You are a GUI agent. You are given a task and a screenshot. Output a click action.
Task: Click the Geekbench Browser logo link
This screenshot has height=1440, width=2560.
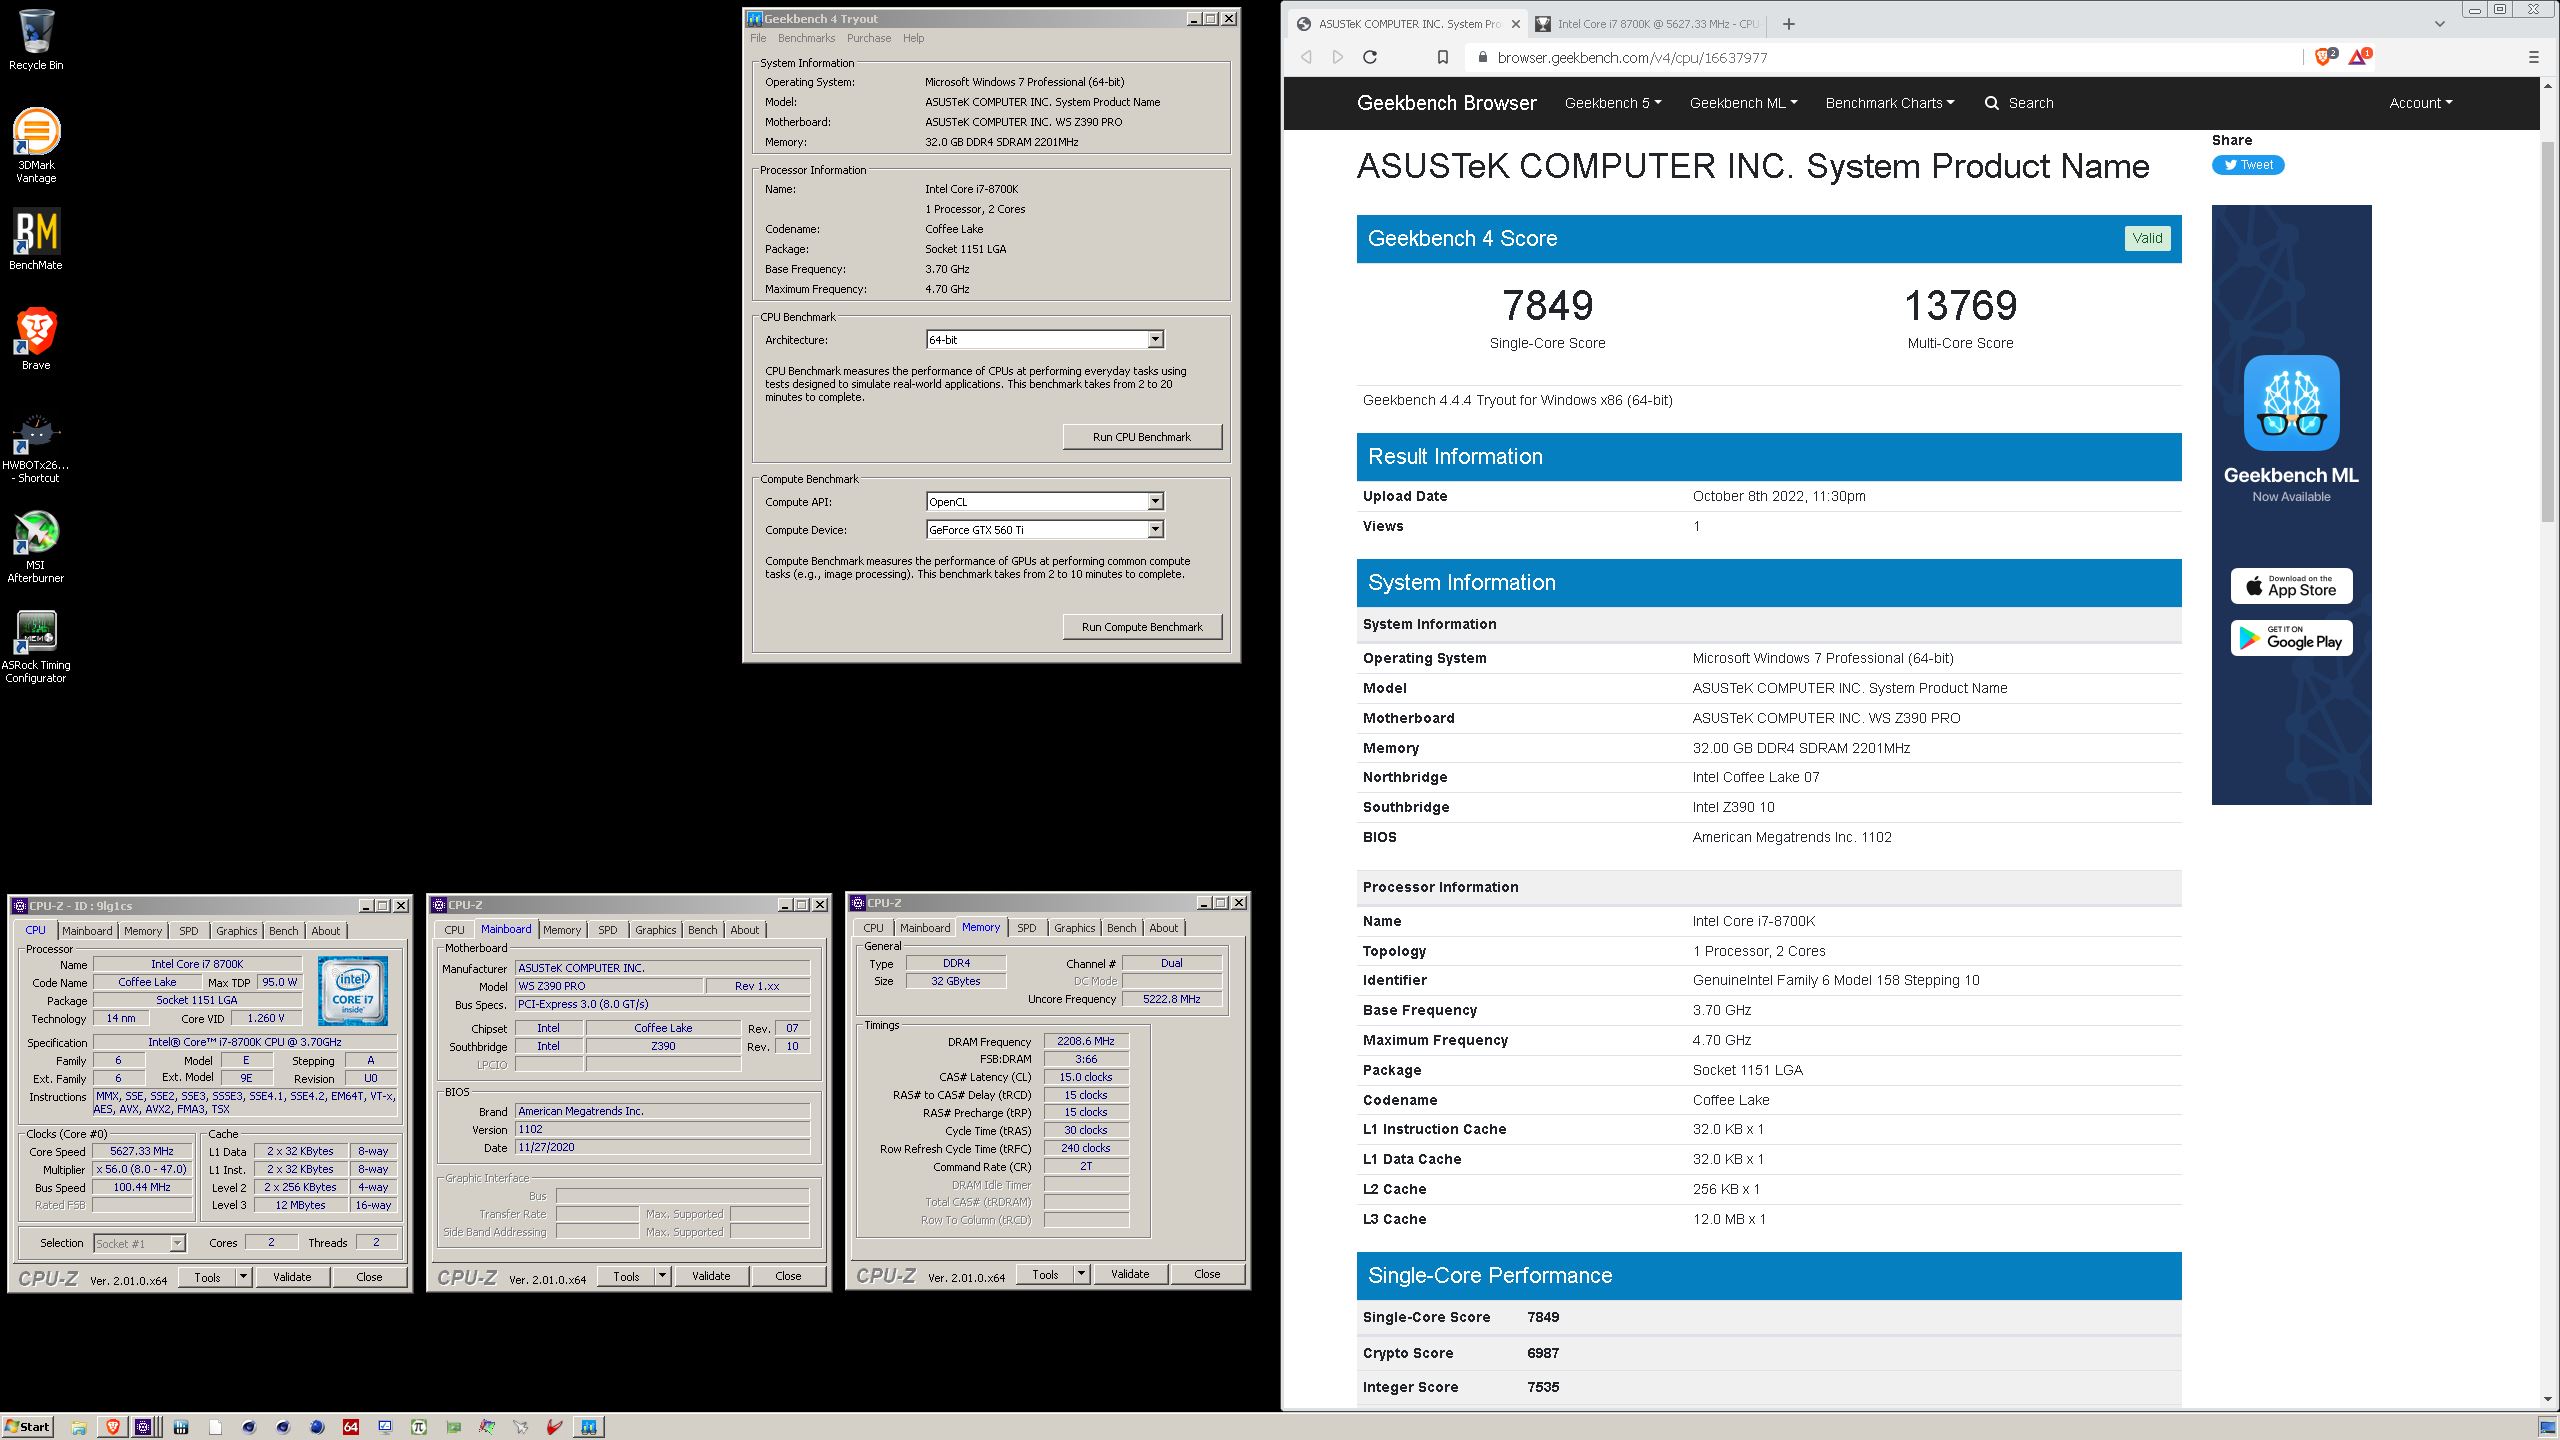tap(1446, 103)
